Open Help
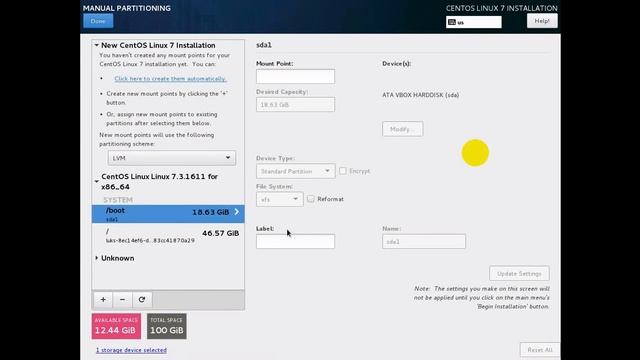 pyautogui.click(x=542, y=21)
